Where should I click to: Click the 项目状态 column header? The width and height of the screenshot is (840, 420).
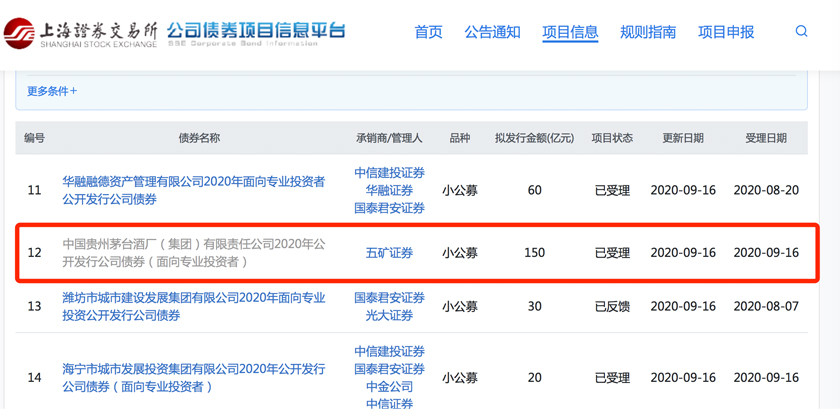pyautogui.click(x=612, y=138)
